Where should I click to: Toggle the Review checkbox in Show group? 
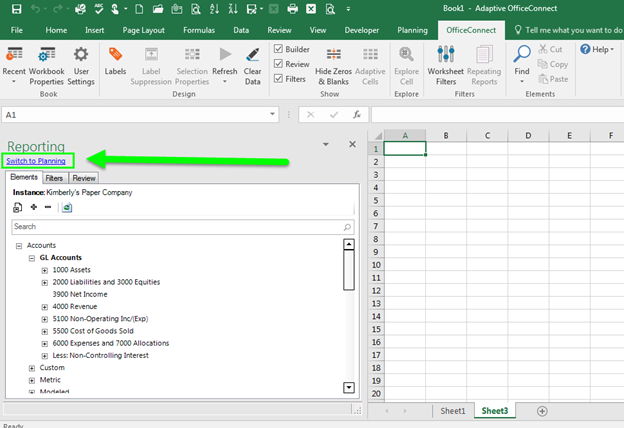278,63
